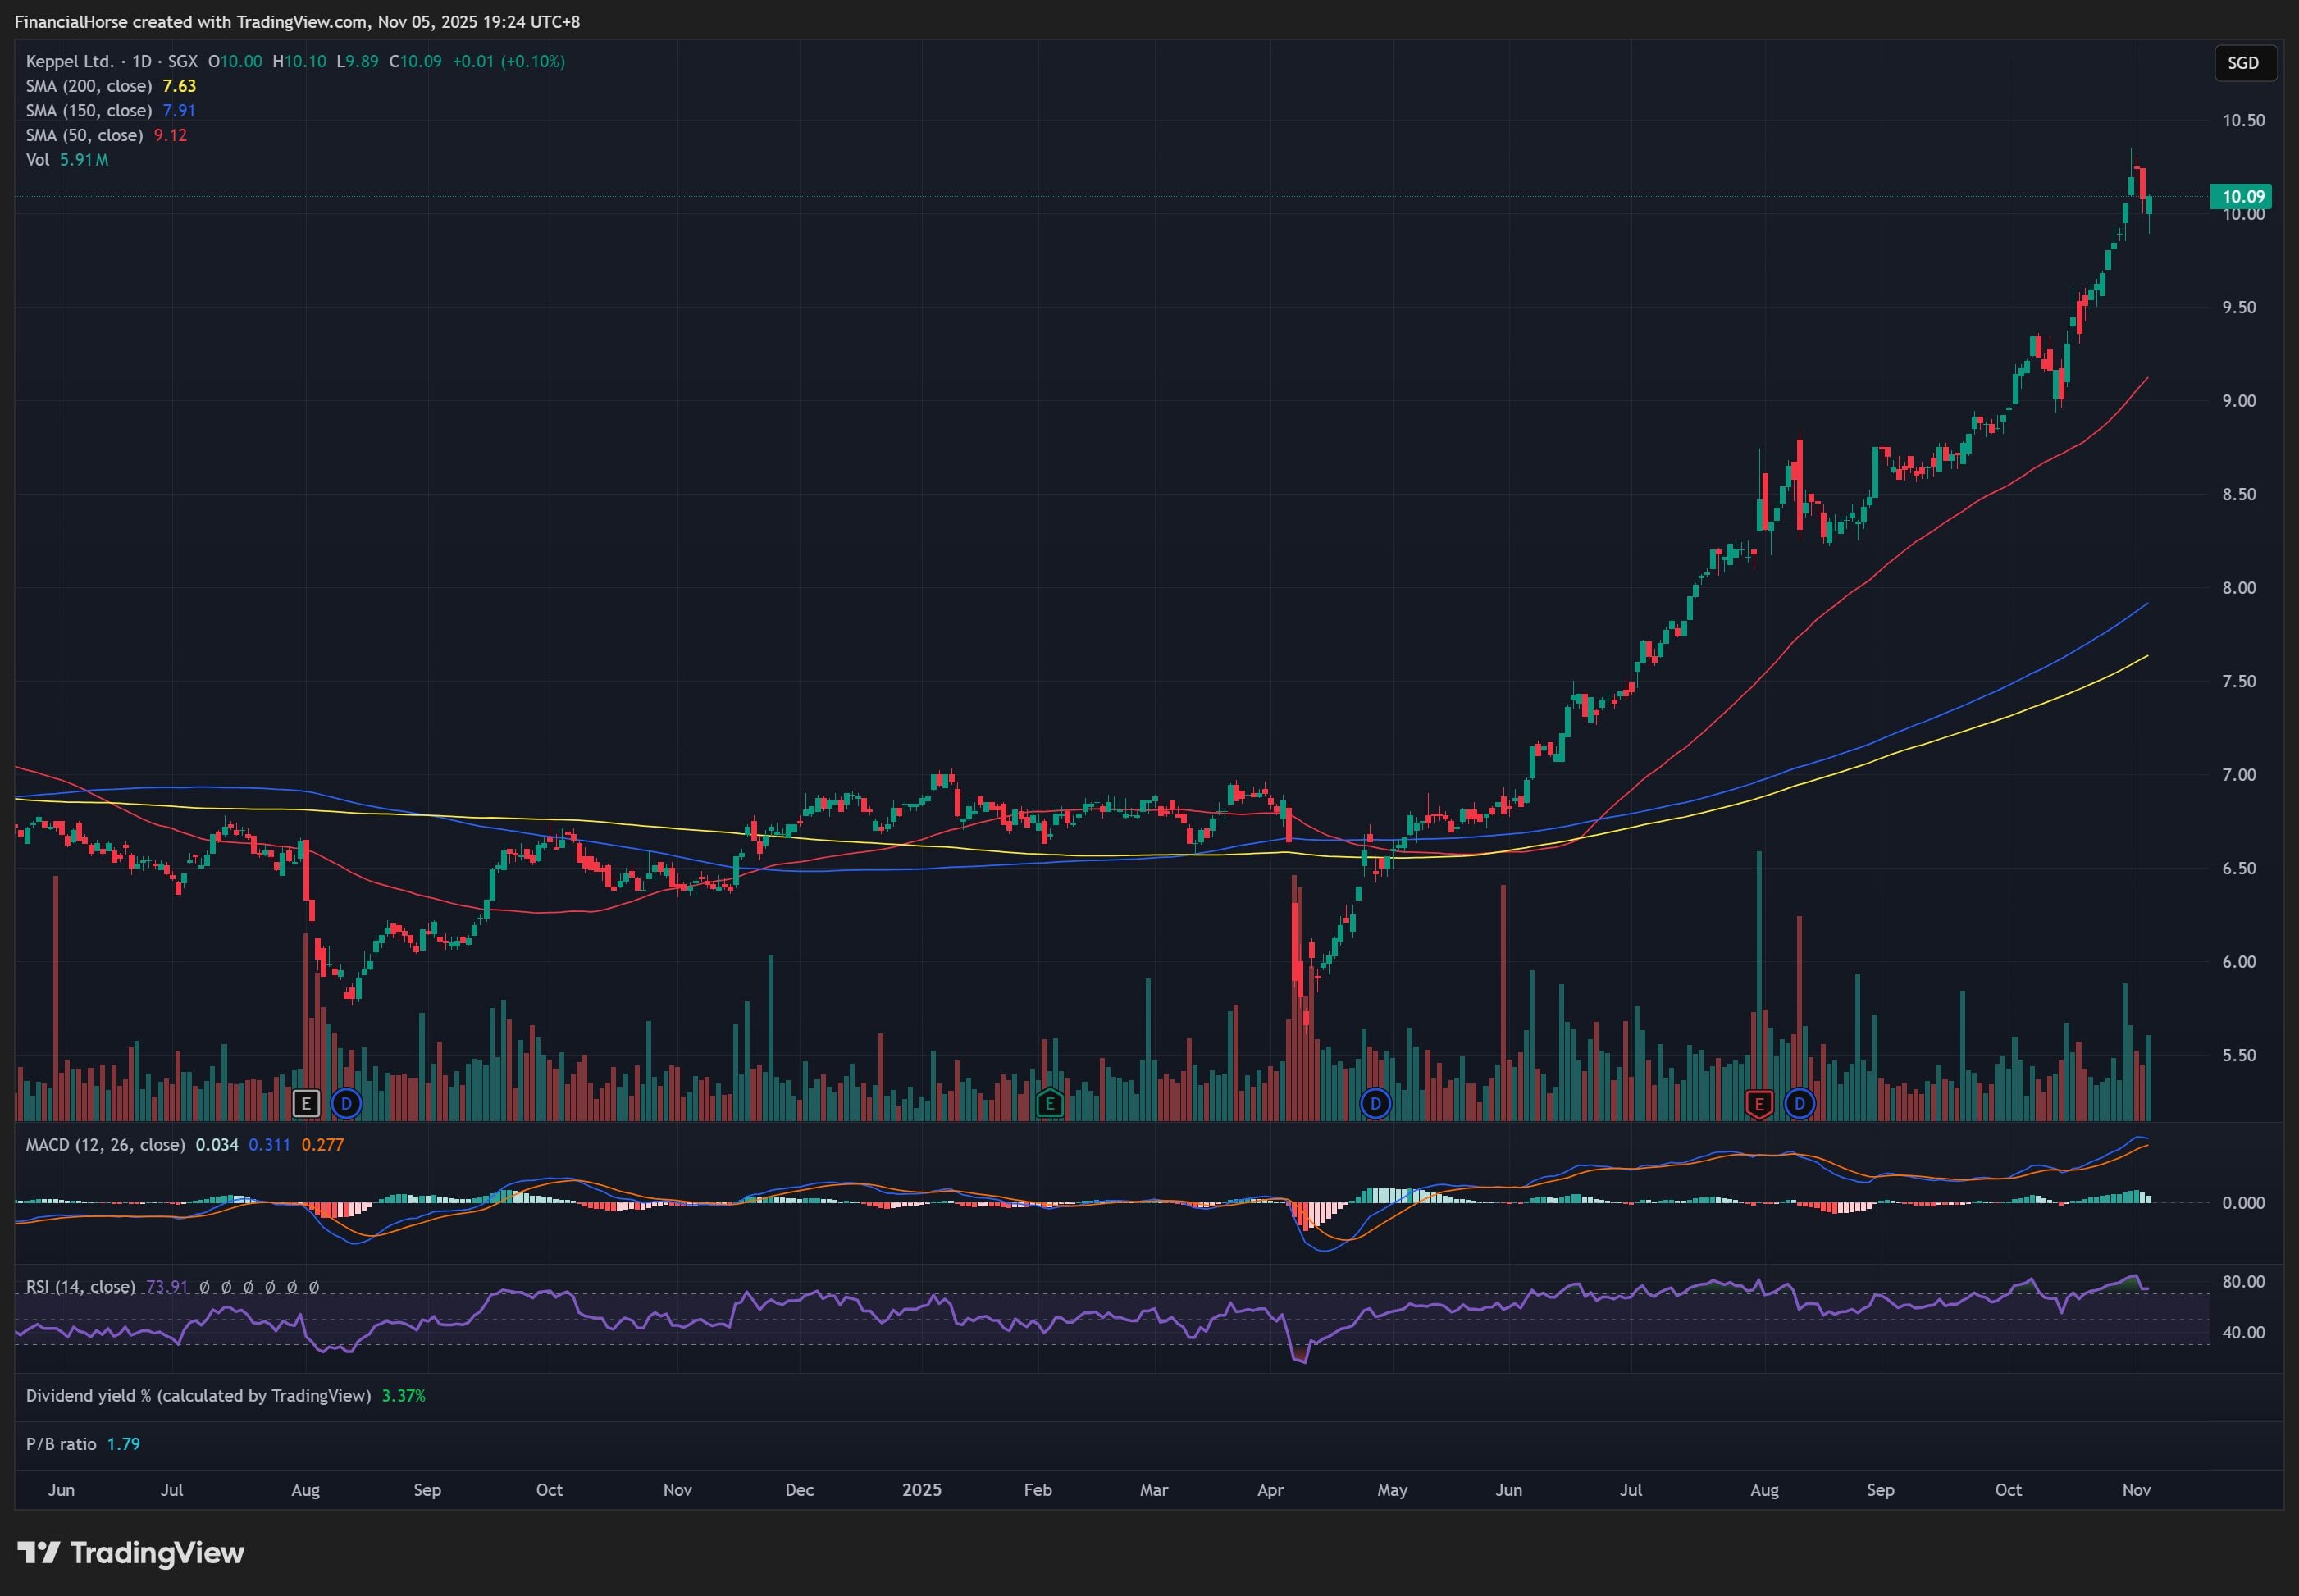Viewport: 2299px width, 1596px height.
Task: Select the SMA (50, close) legend
Action: 84,135
